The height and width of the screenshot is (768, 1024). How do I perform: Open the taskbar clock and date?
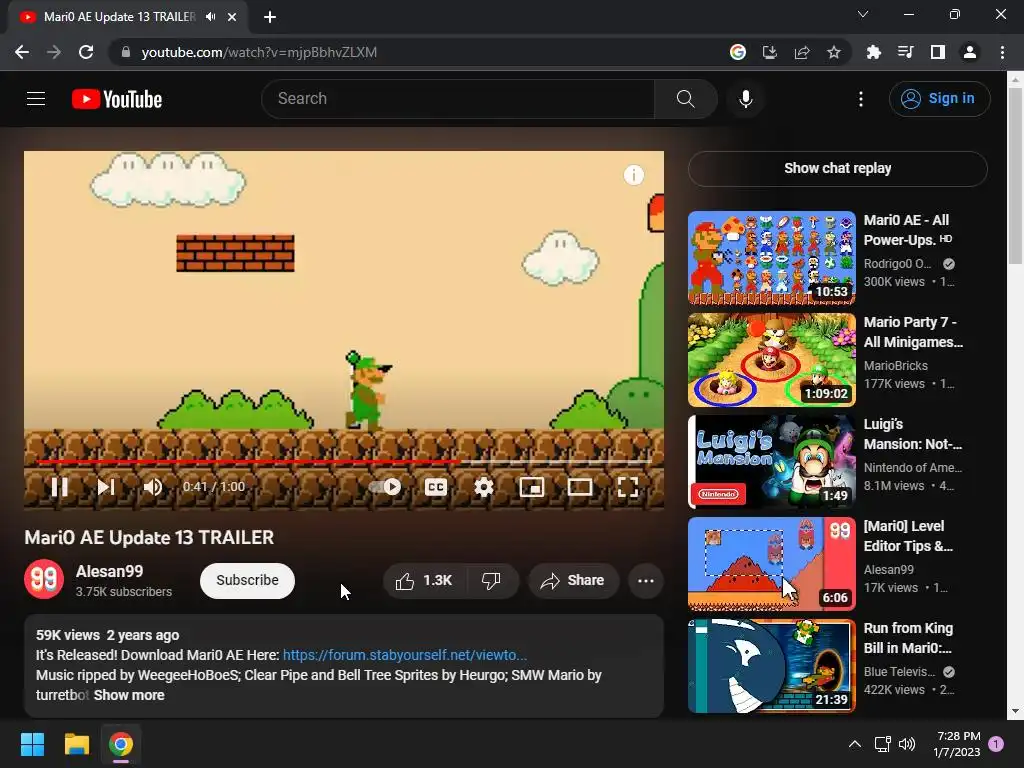pyautogui.click(x=957, y=744)
